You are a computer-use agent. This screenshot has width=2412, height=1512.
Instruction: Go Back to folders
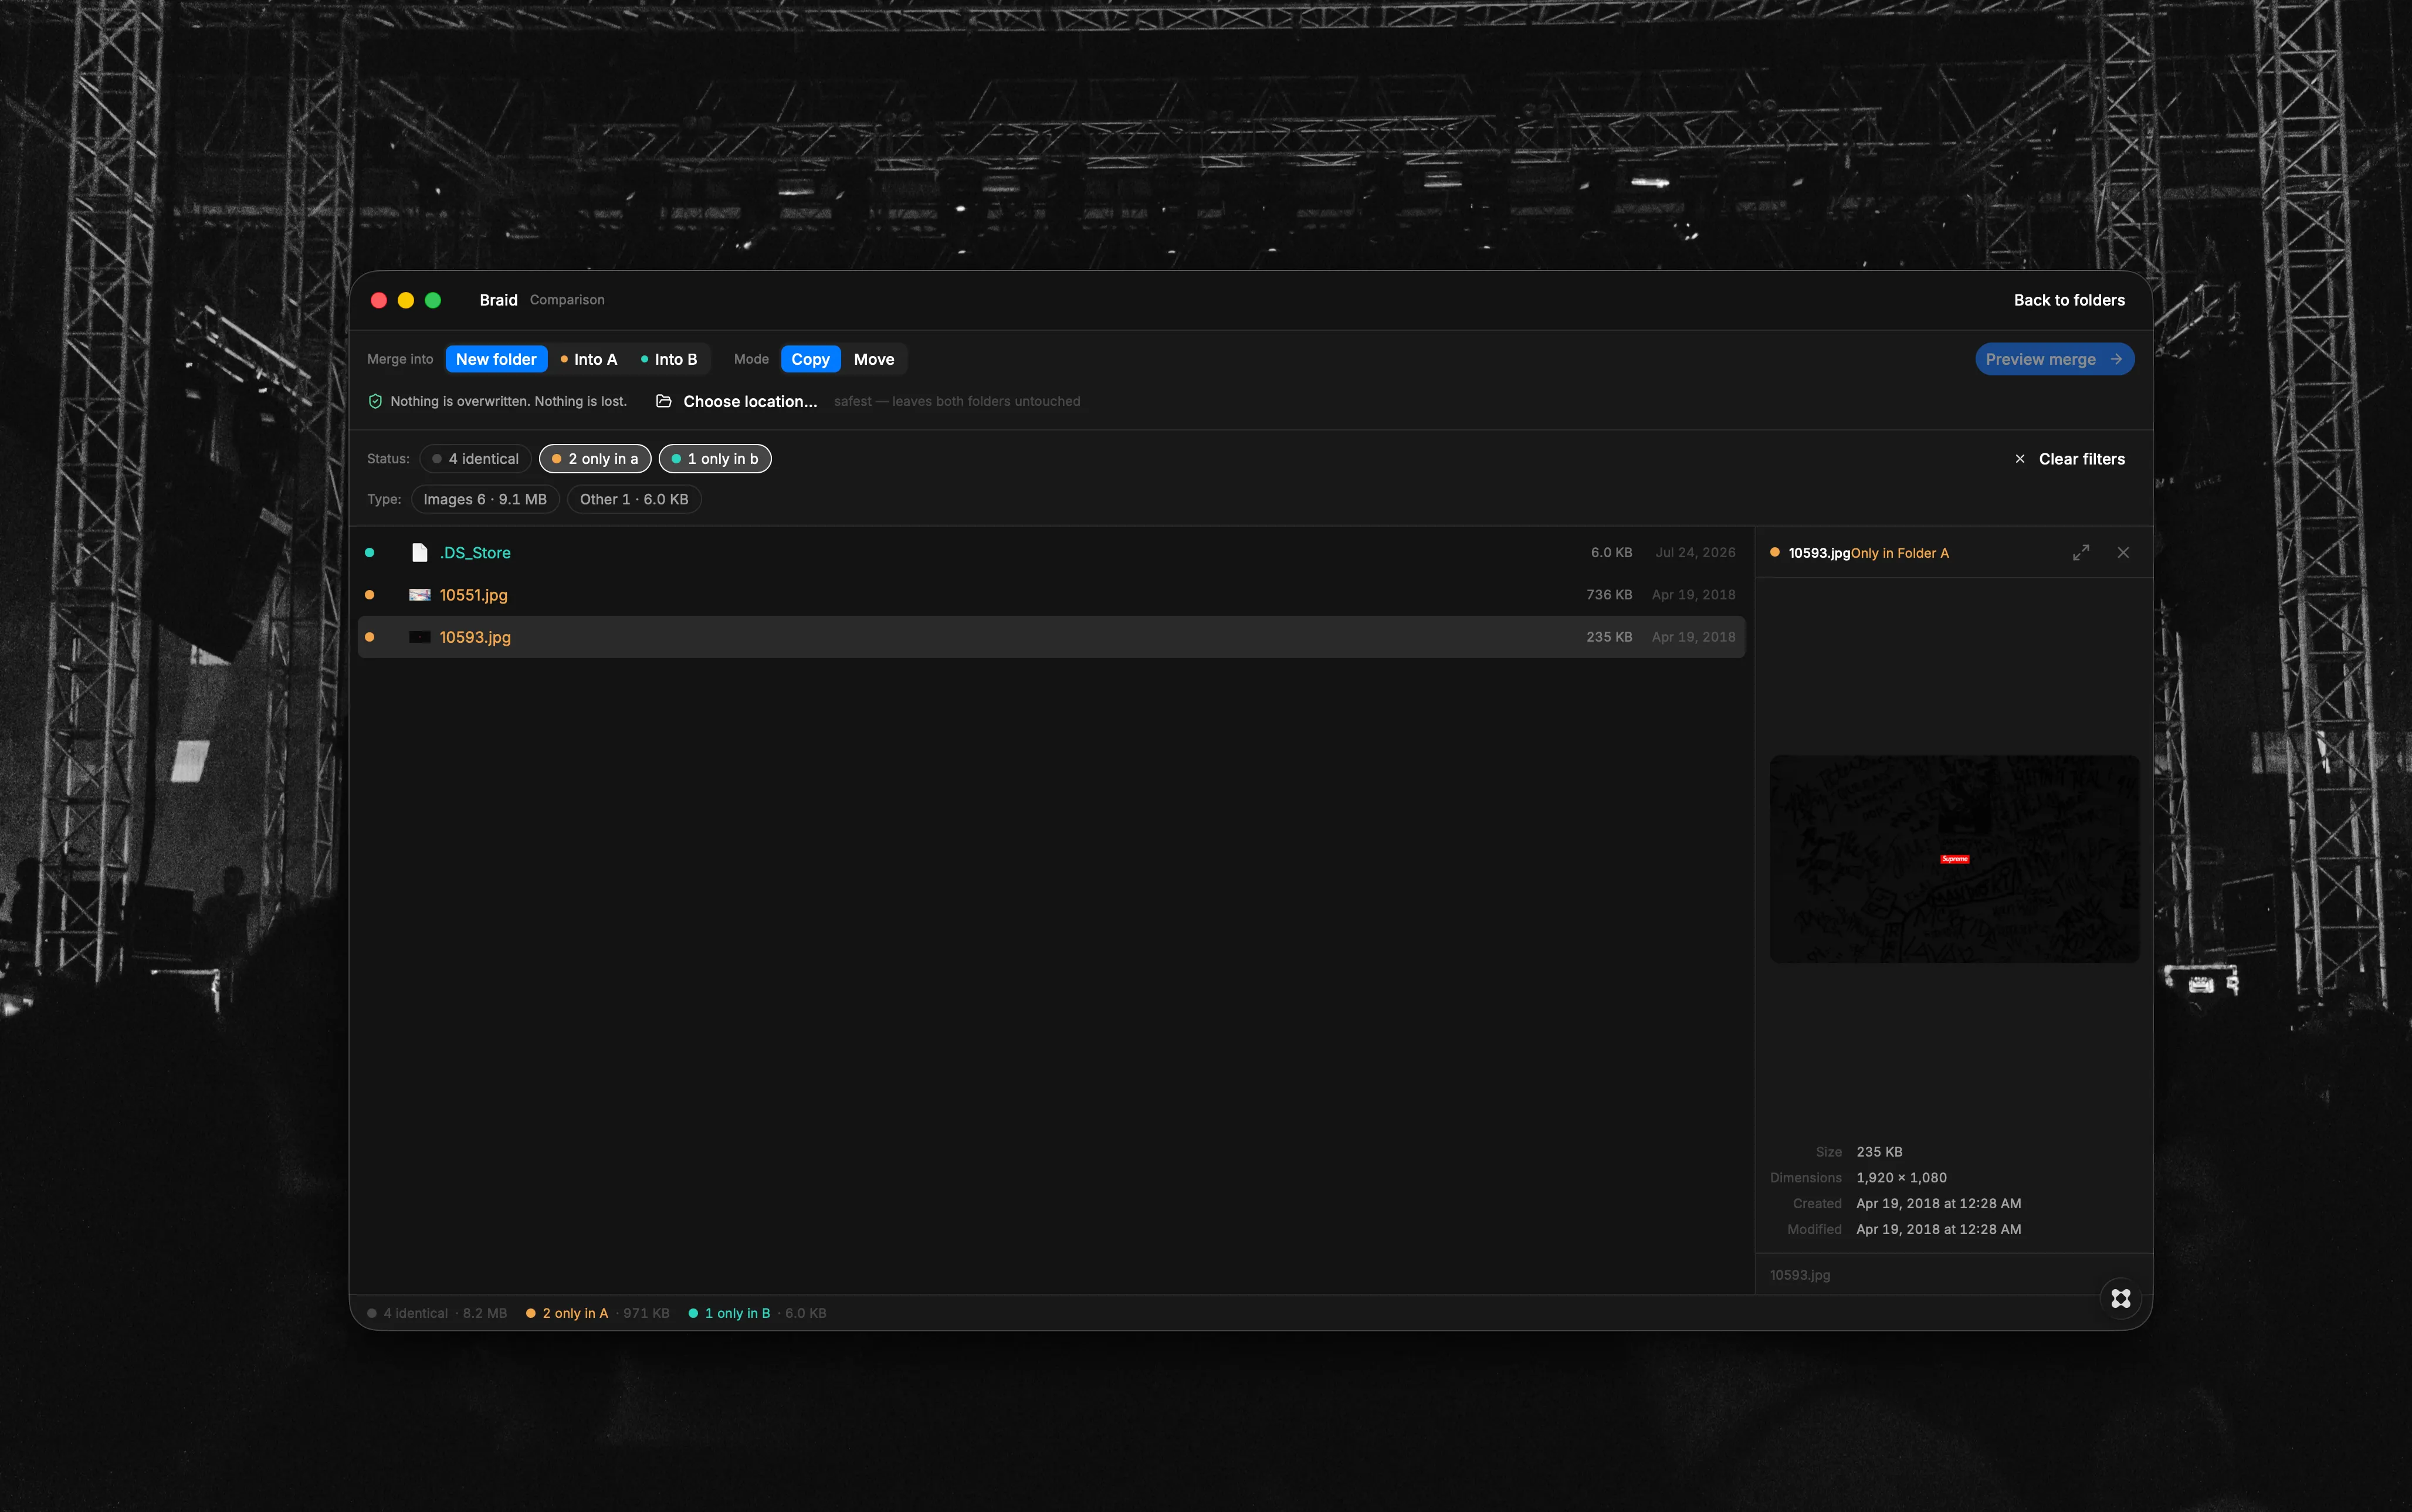(2069, 300)
